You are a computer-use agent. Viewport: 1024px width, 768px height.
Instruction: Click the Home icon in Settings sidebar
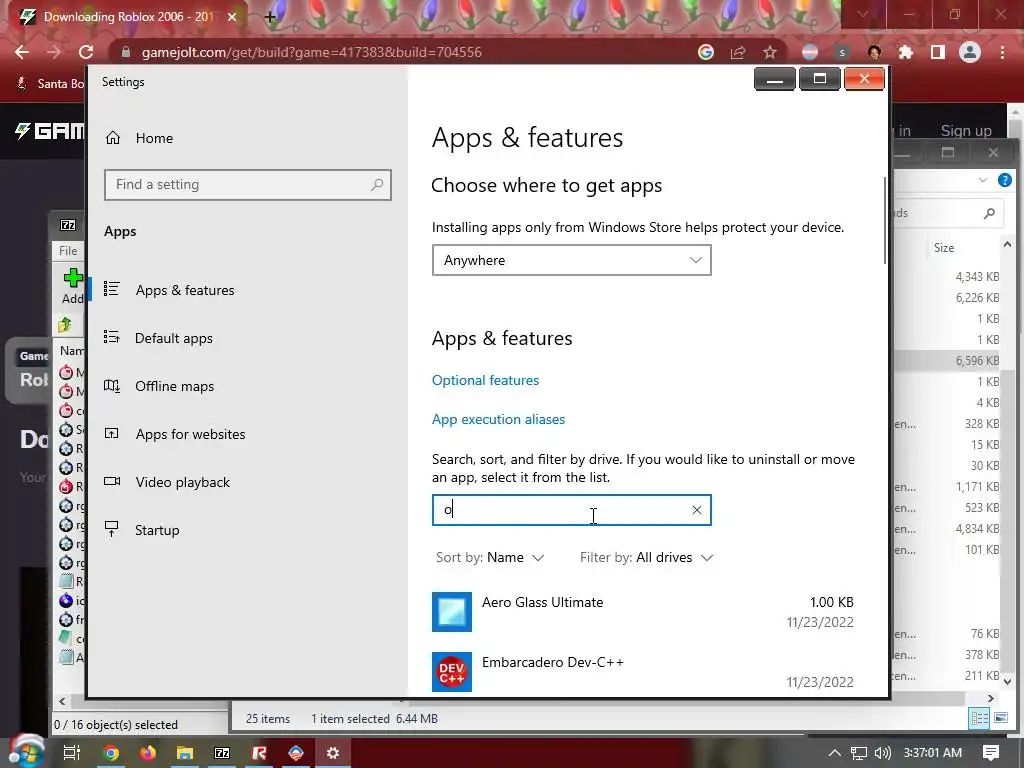pyautogui.click(x=113, y=138)
